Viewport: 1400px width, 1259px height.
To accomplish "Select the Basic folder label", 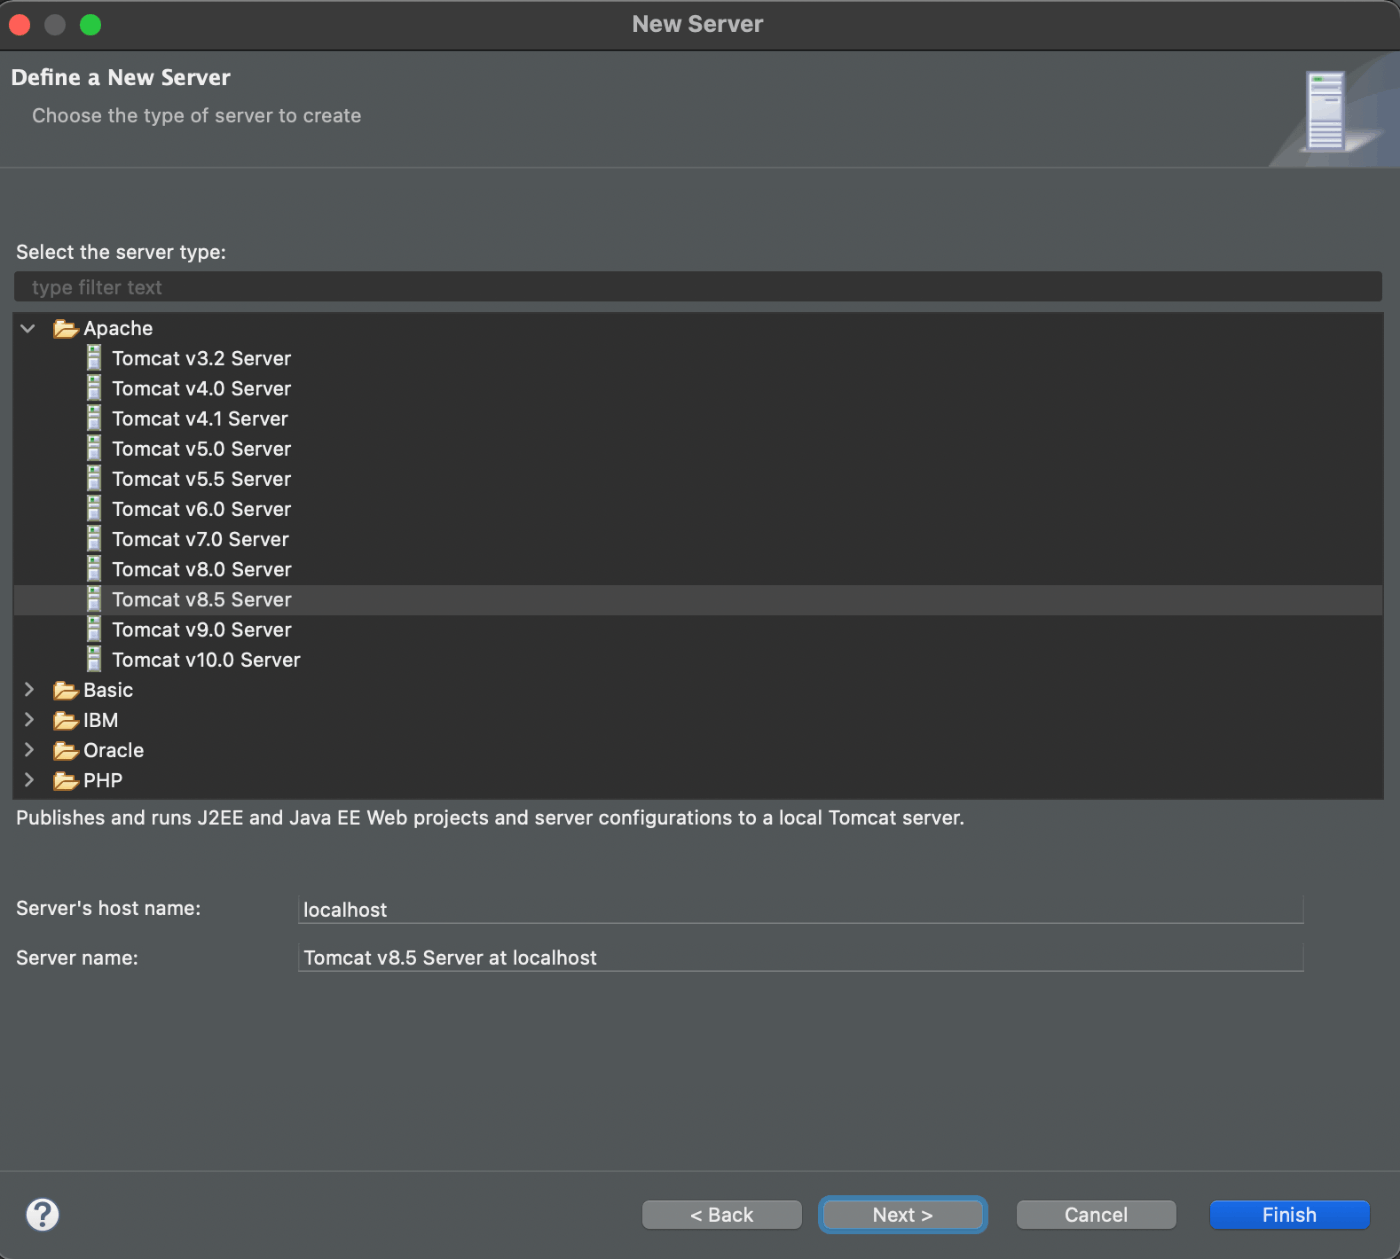I will point(108,690).
